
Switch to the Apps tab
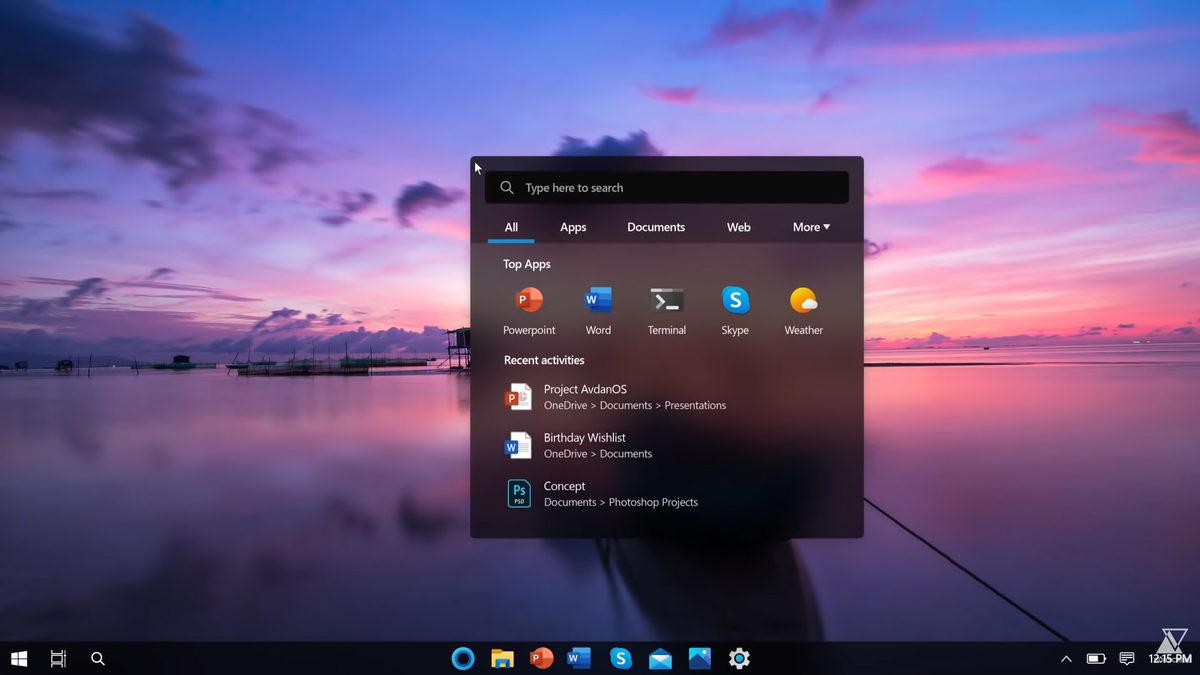[x=572, y=227]
